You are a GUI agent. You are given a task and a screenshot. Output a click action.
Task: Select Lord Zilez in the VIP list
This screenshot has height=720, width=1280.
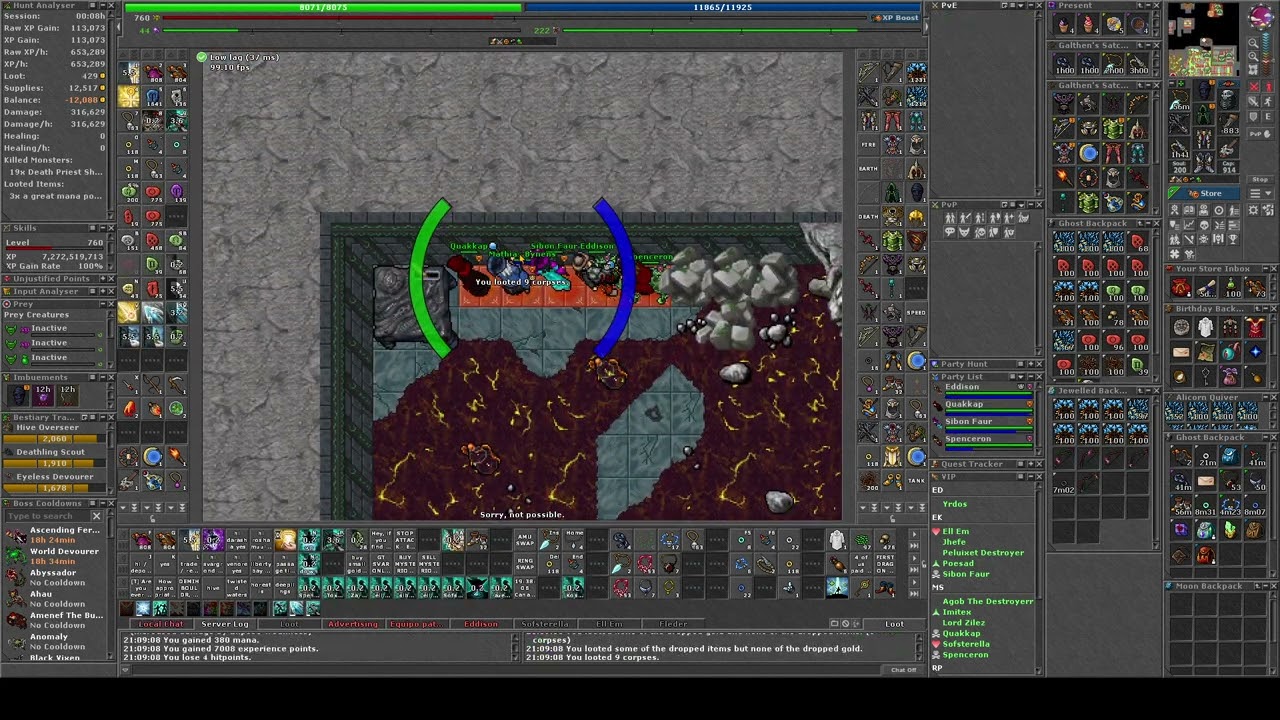coord(963,623)
